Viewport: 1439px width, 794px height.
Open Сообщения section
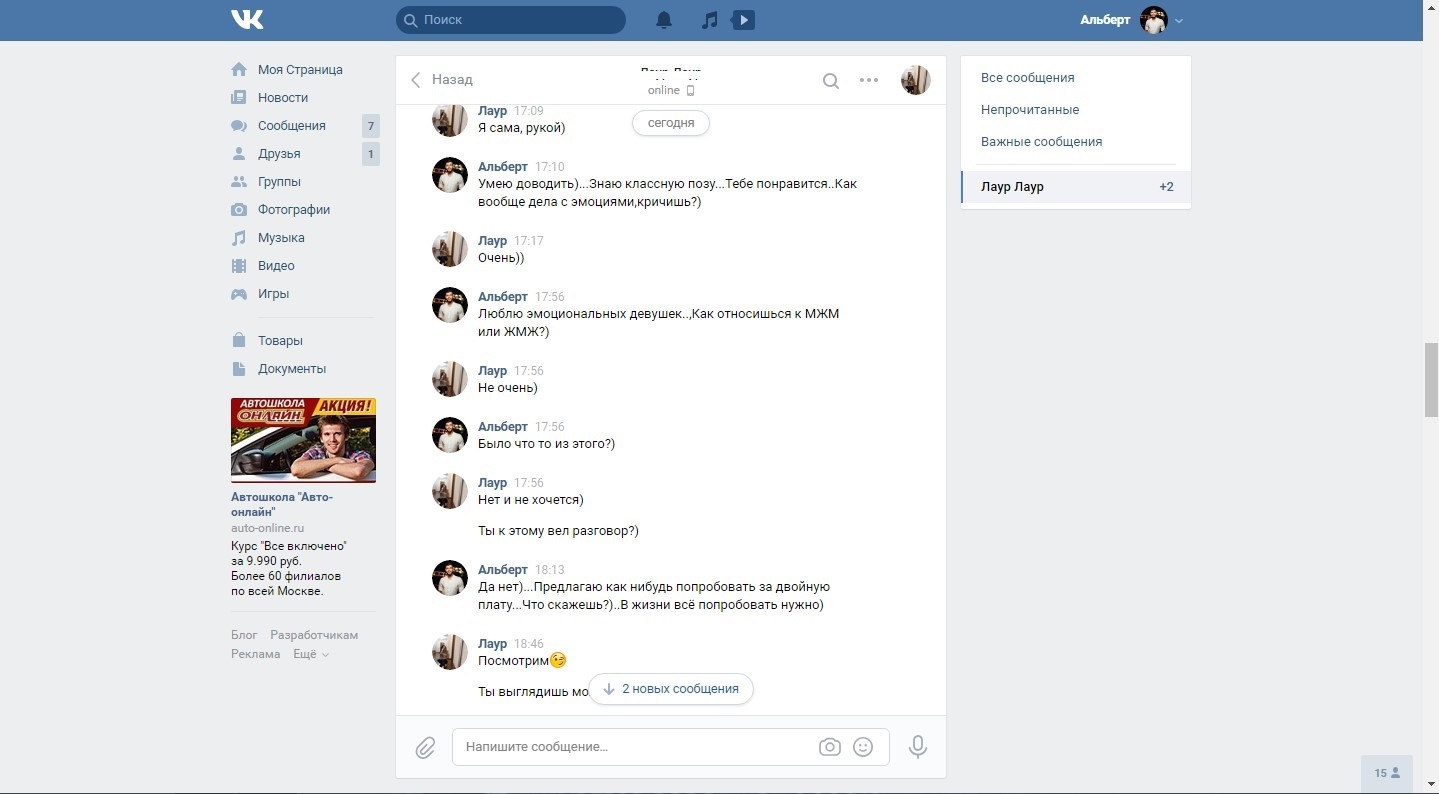(292, 126)
